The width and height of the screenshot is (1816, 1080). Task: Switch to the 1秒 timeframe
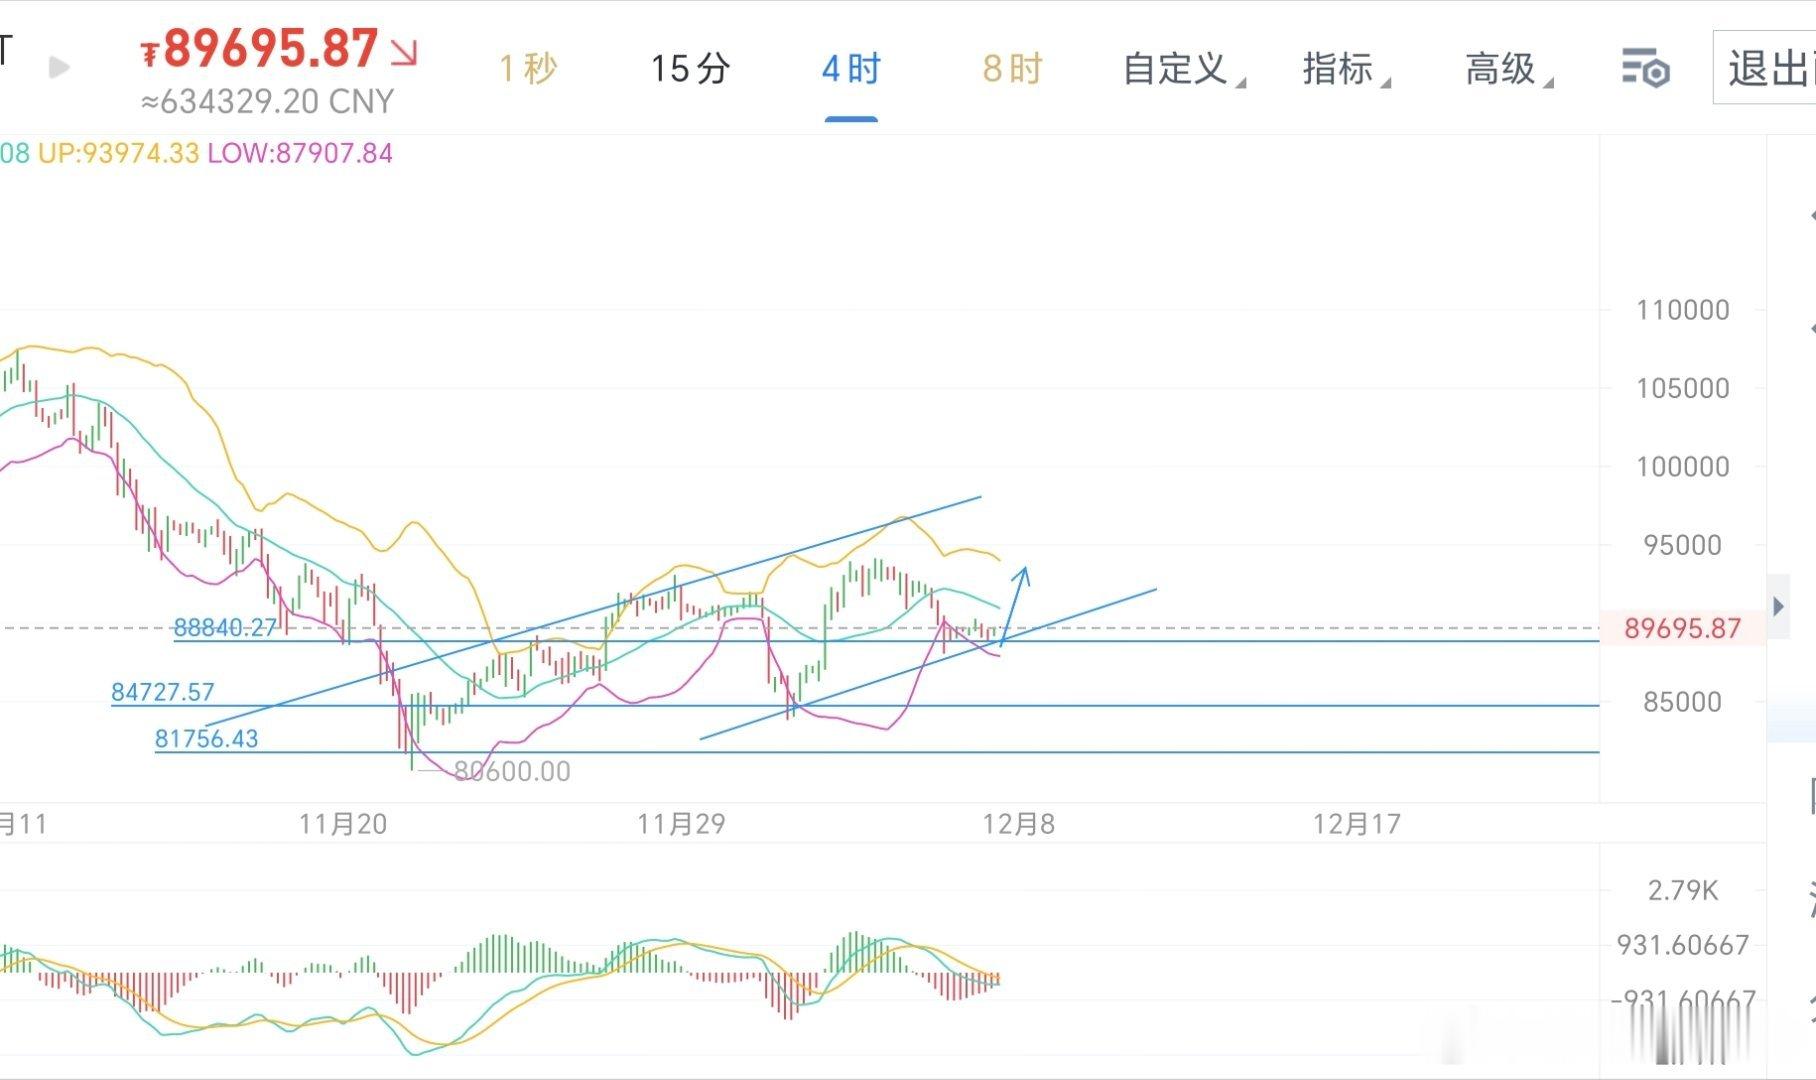527,69
